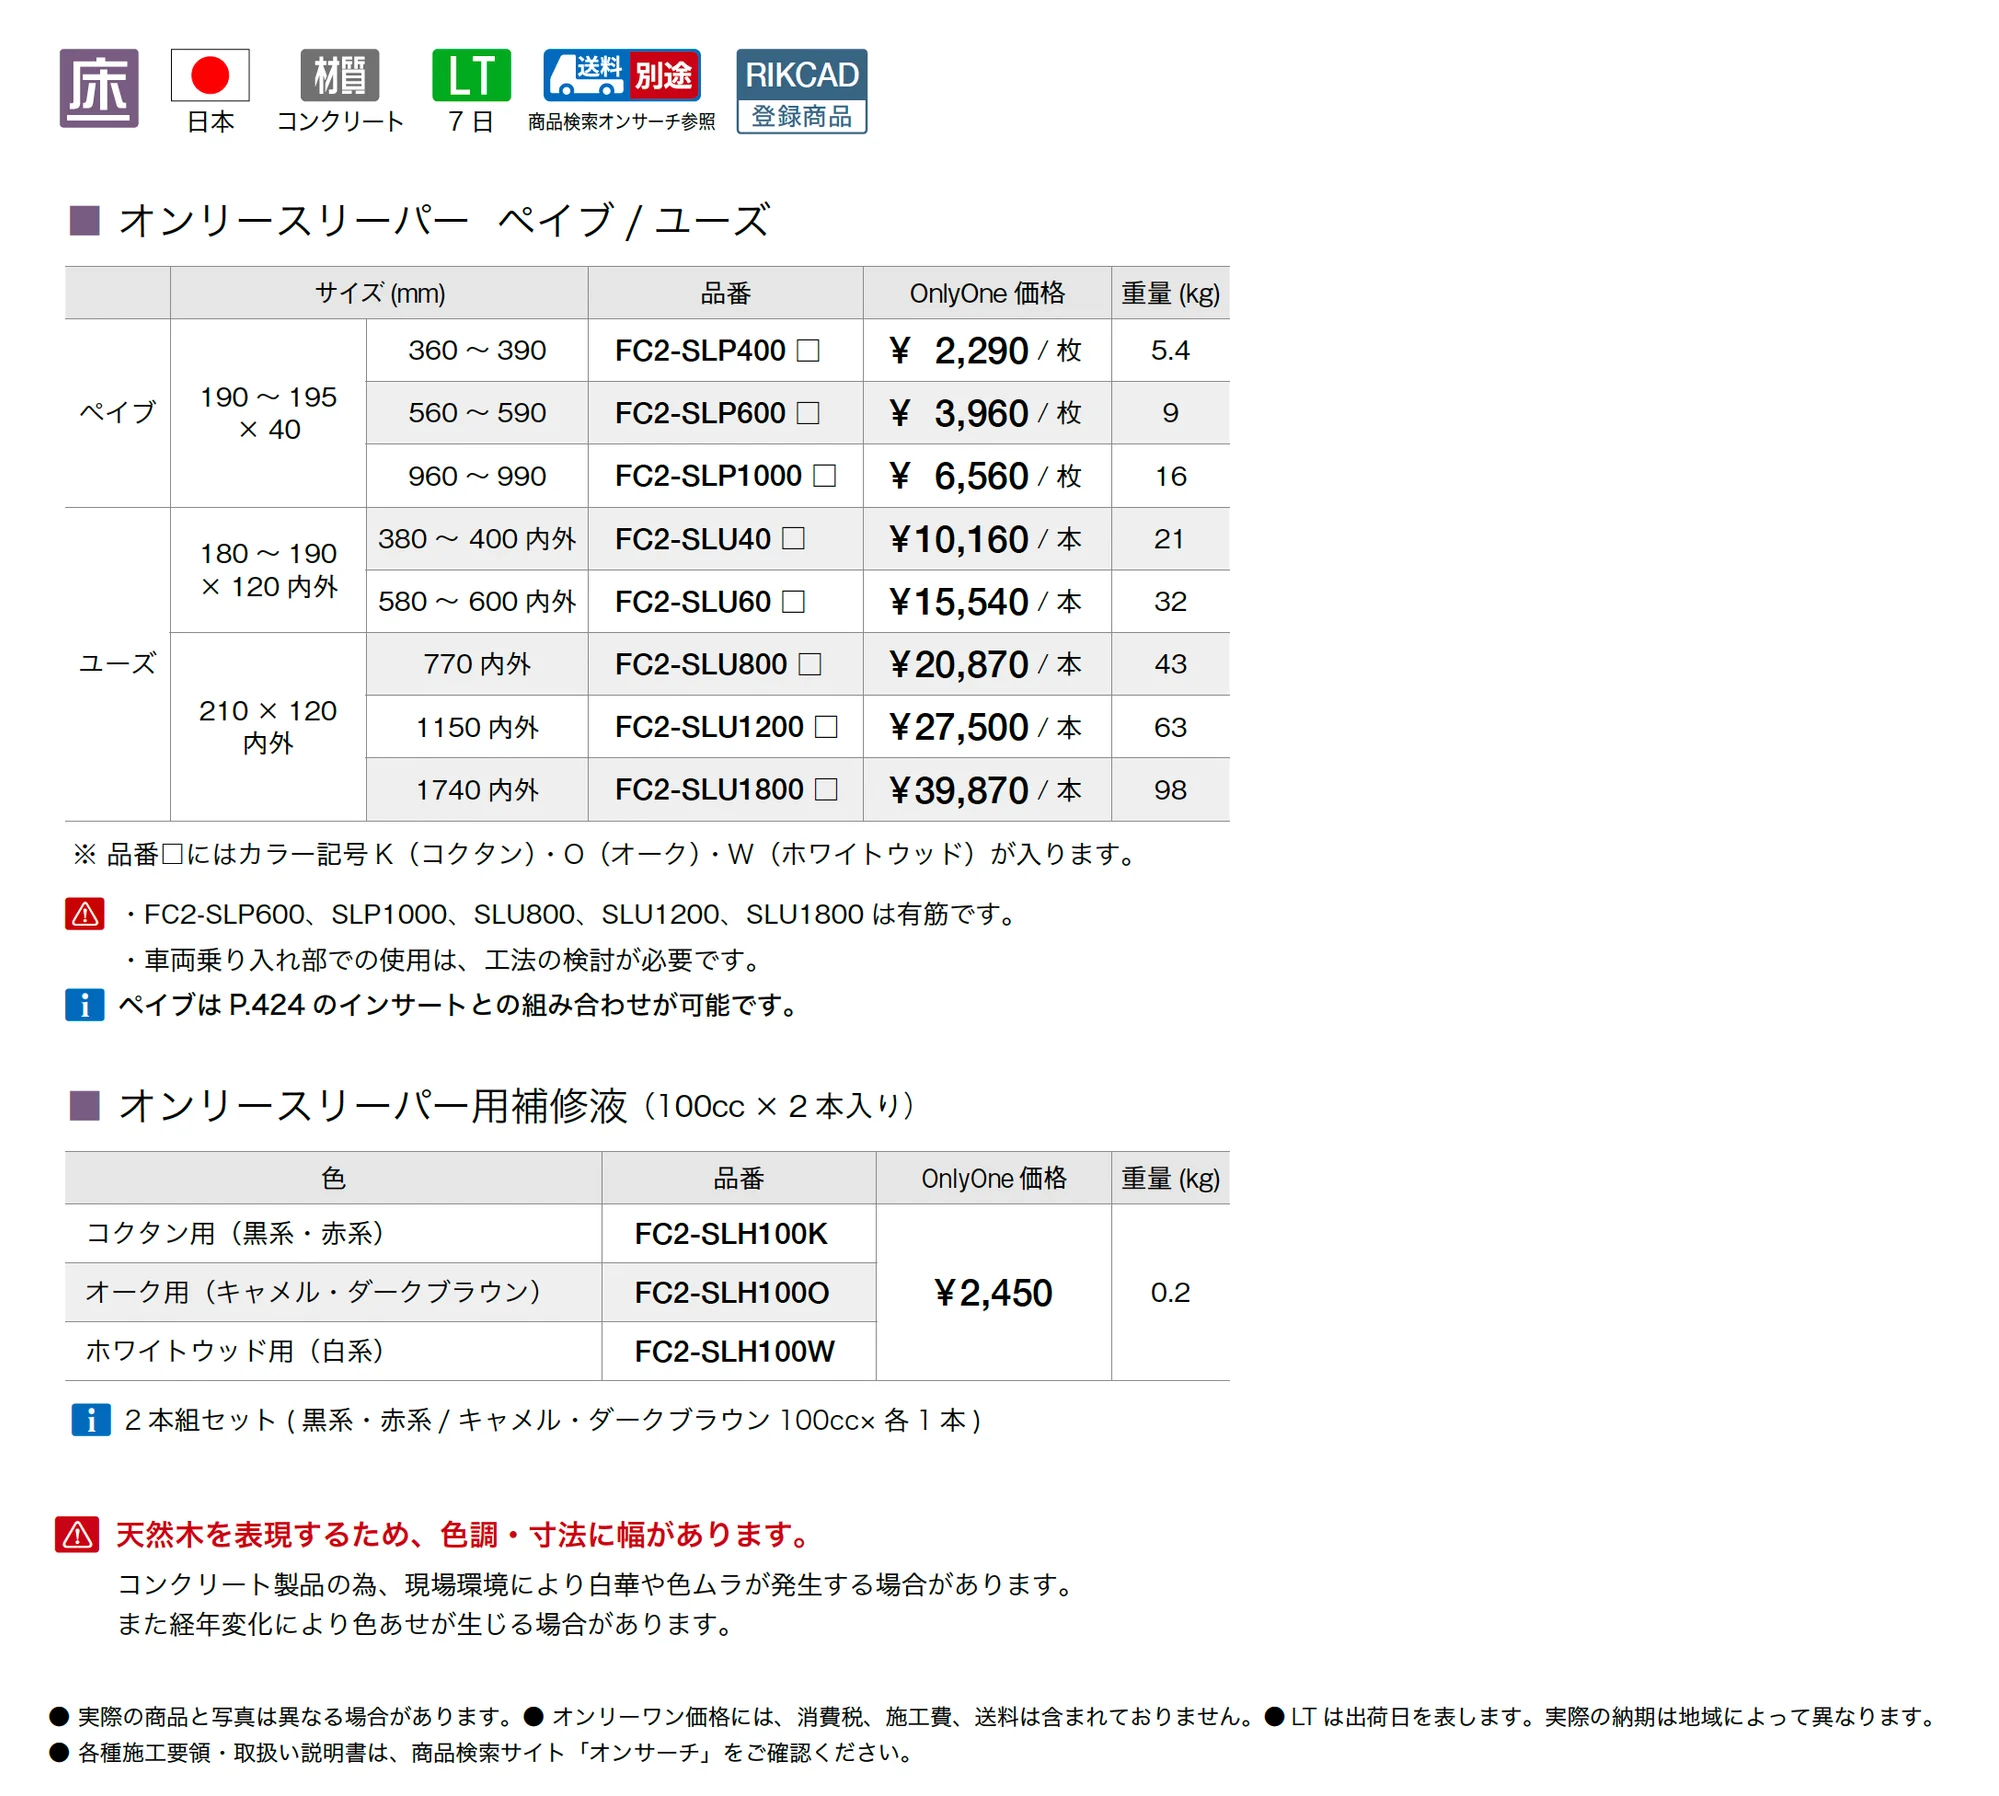Select part number FC2-SLH100W
The image size is (1999, 1796).
(x=734, y=1351)
